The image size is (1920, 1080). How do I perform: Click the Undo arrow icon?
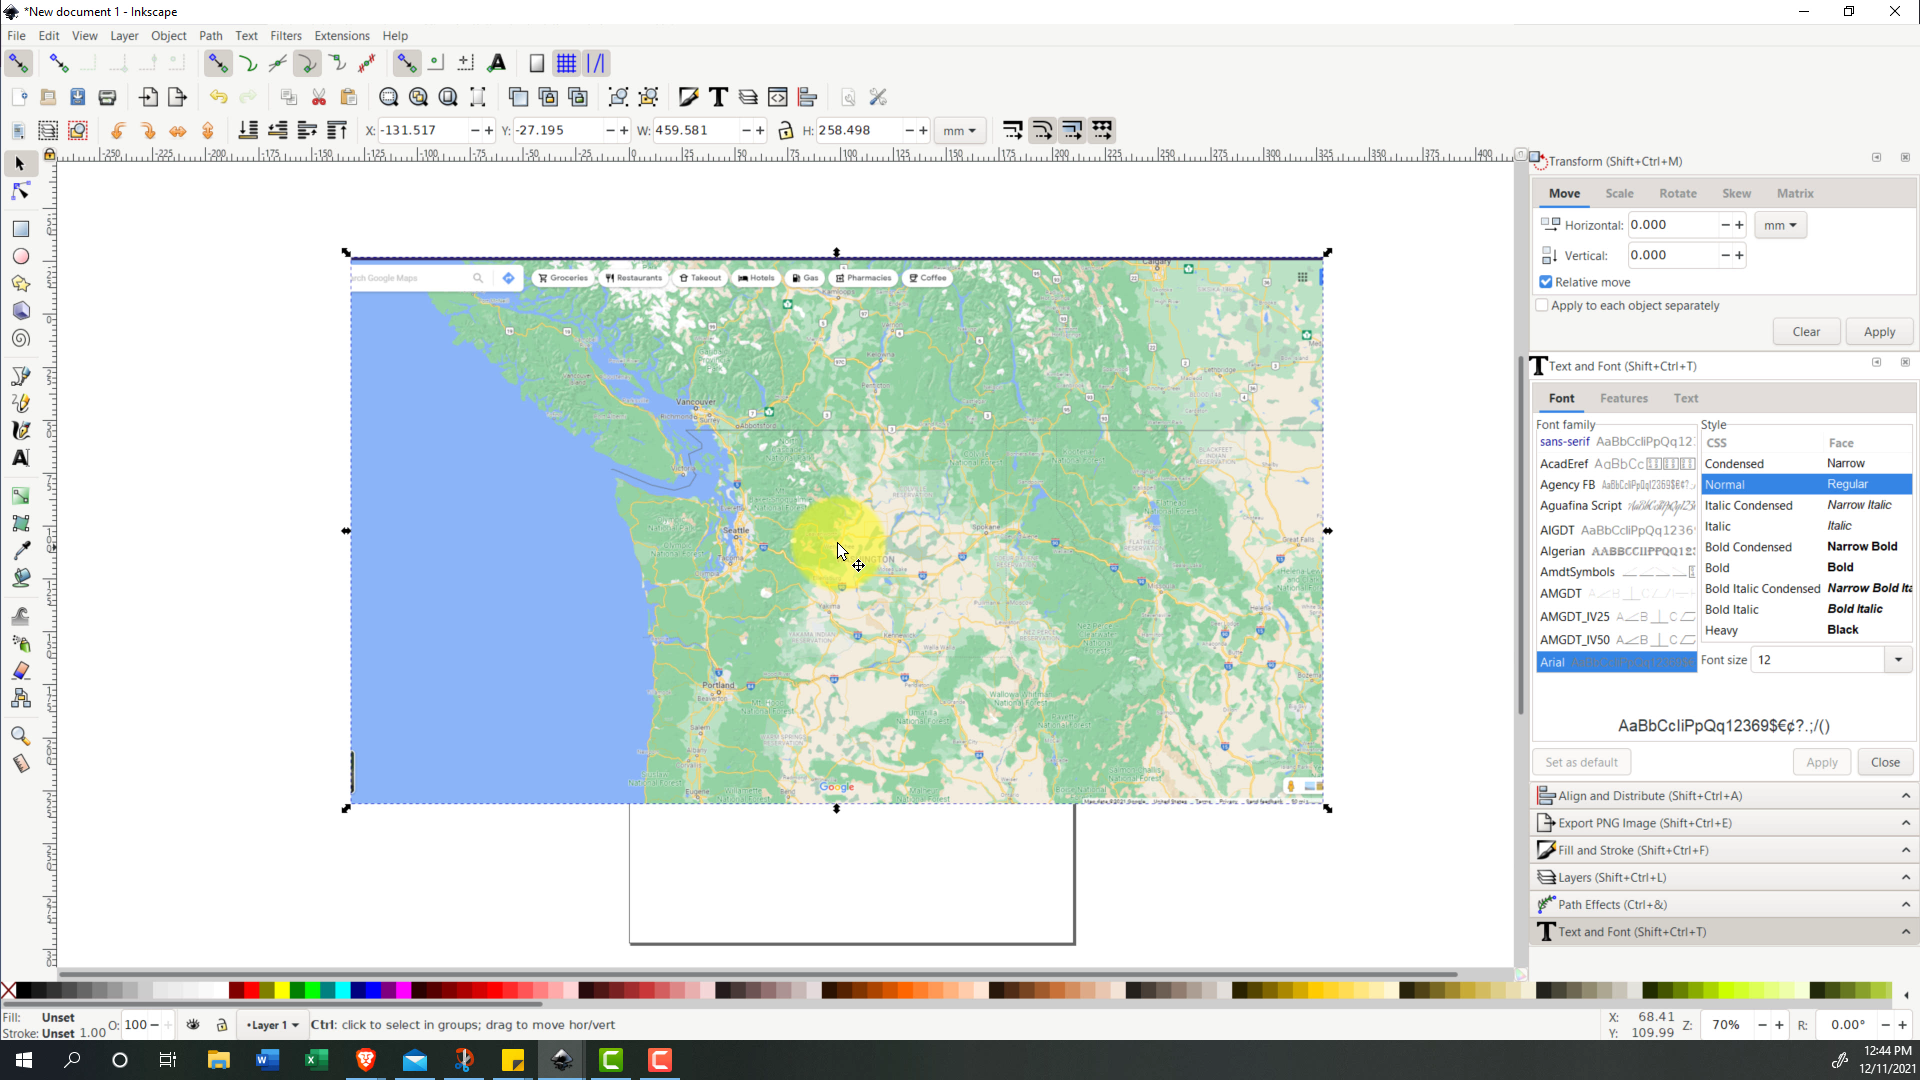(218, 97)
